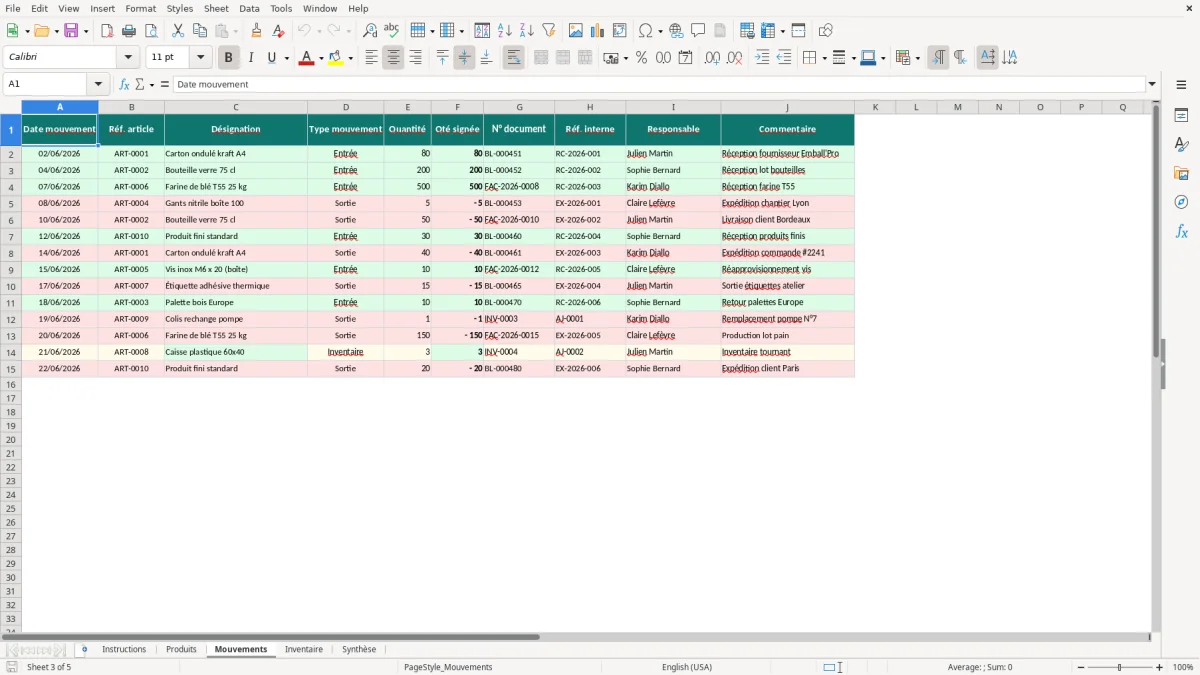Click the formula input line
This screenshot has height=675, width=1200.
659,84
